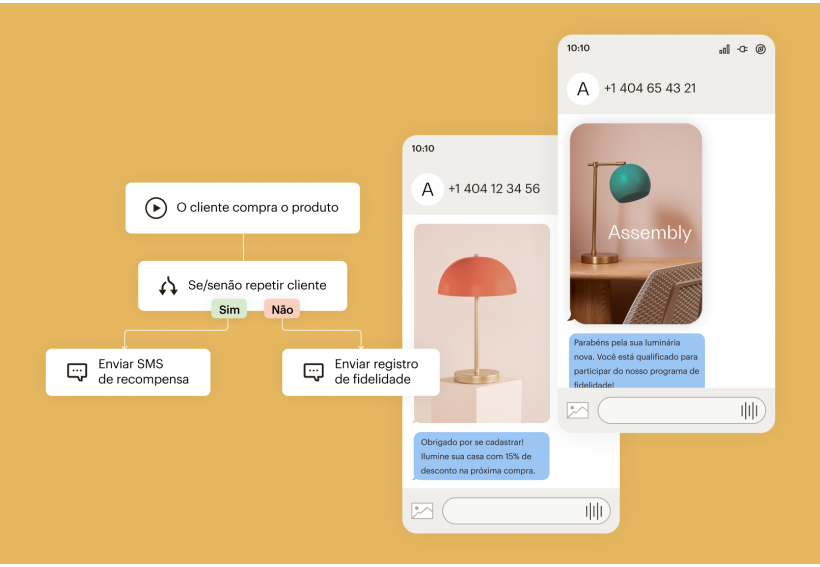Screen dimensions: 820x567
Task: Click the circular status icon at top right
Action: click(x=761, y=49)
